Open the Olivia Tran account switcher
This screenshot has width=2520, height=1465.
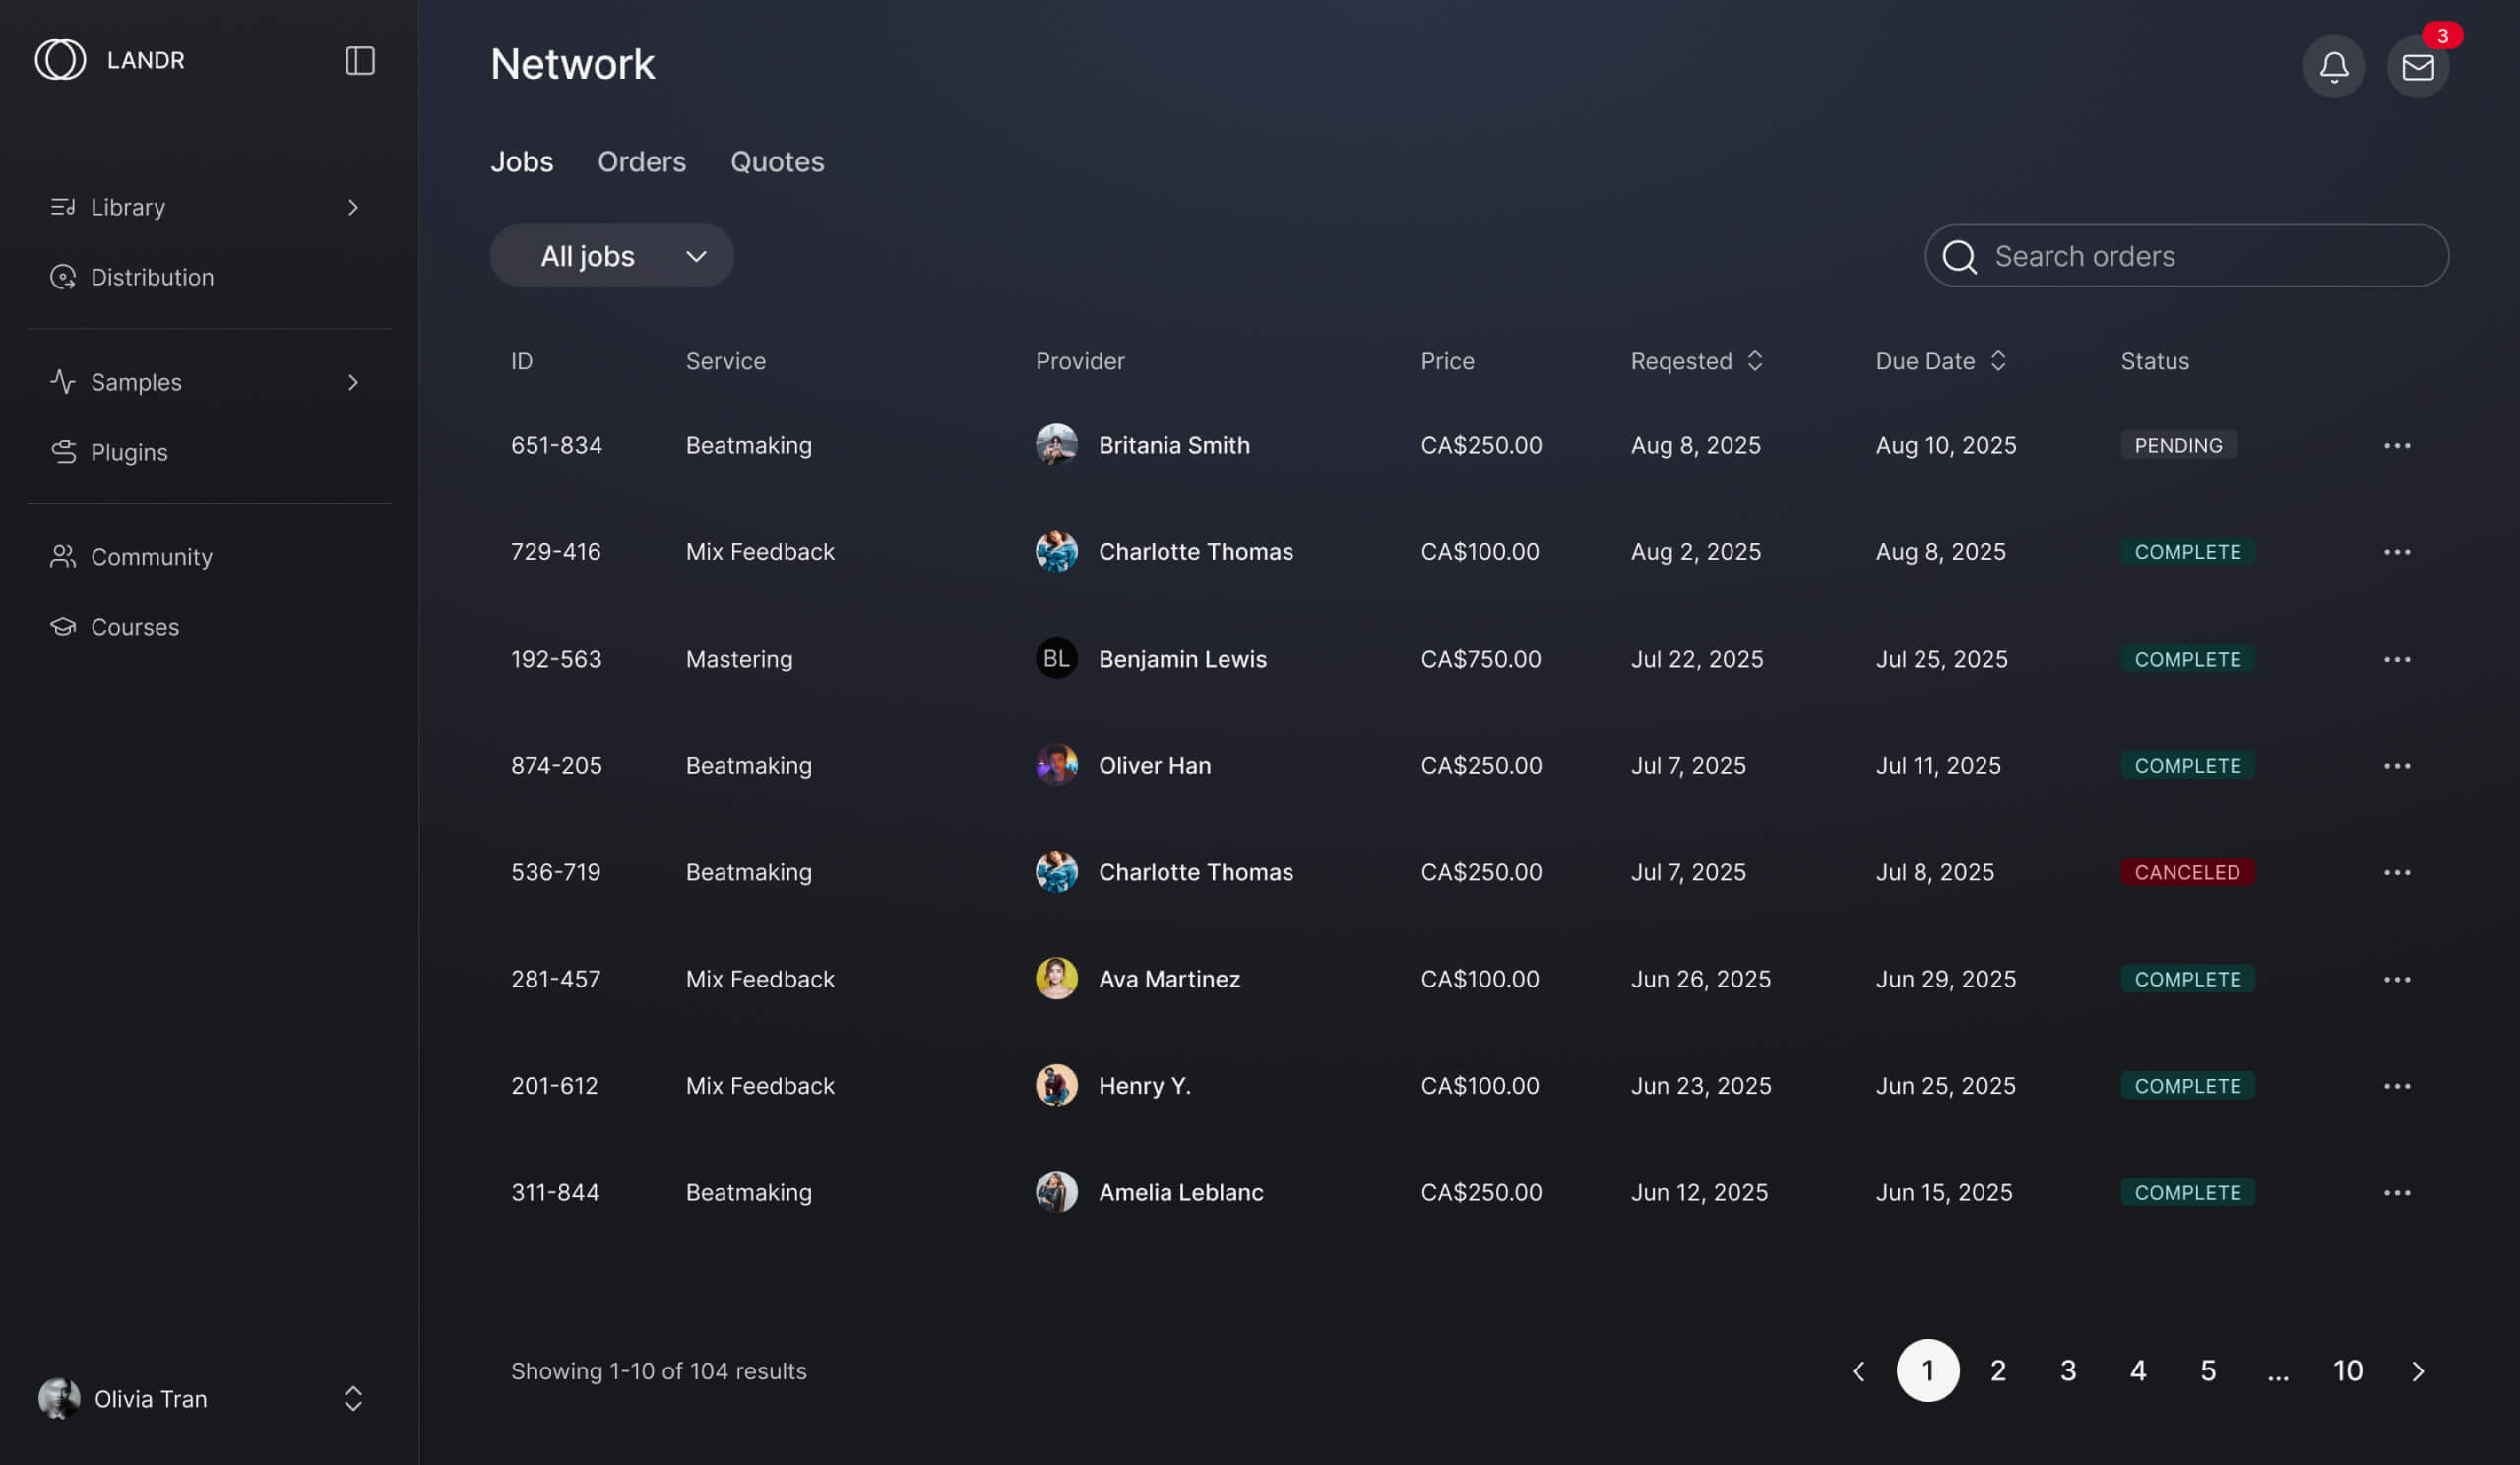353,1398
